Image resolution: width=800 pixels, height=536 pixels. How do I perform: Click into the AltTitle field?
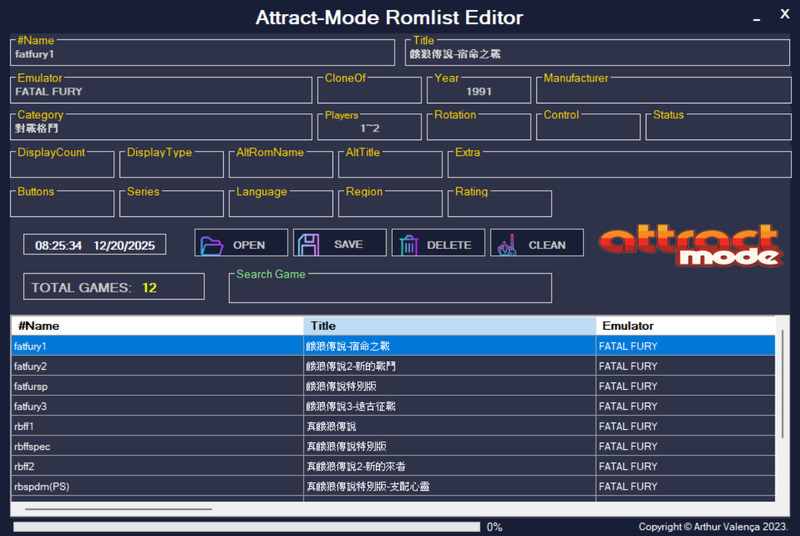pyautogui.click(x=390, y=166)
